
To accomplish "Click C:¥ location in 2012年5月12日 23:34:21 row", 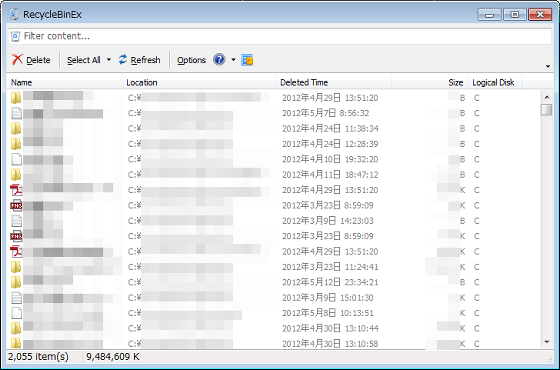I will pos(135,282).
